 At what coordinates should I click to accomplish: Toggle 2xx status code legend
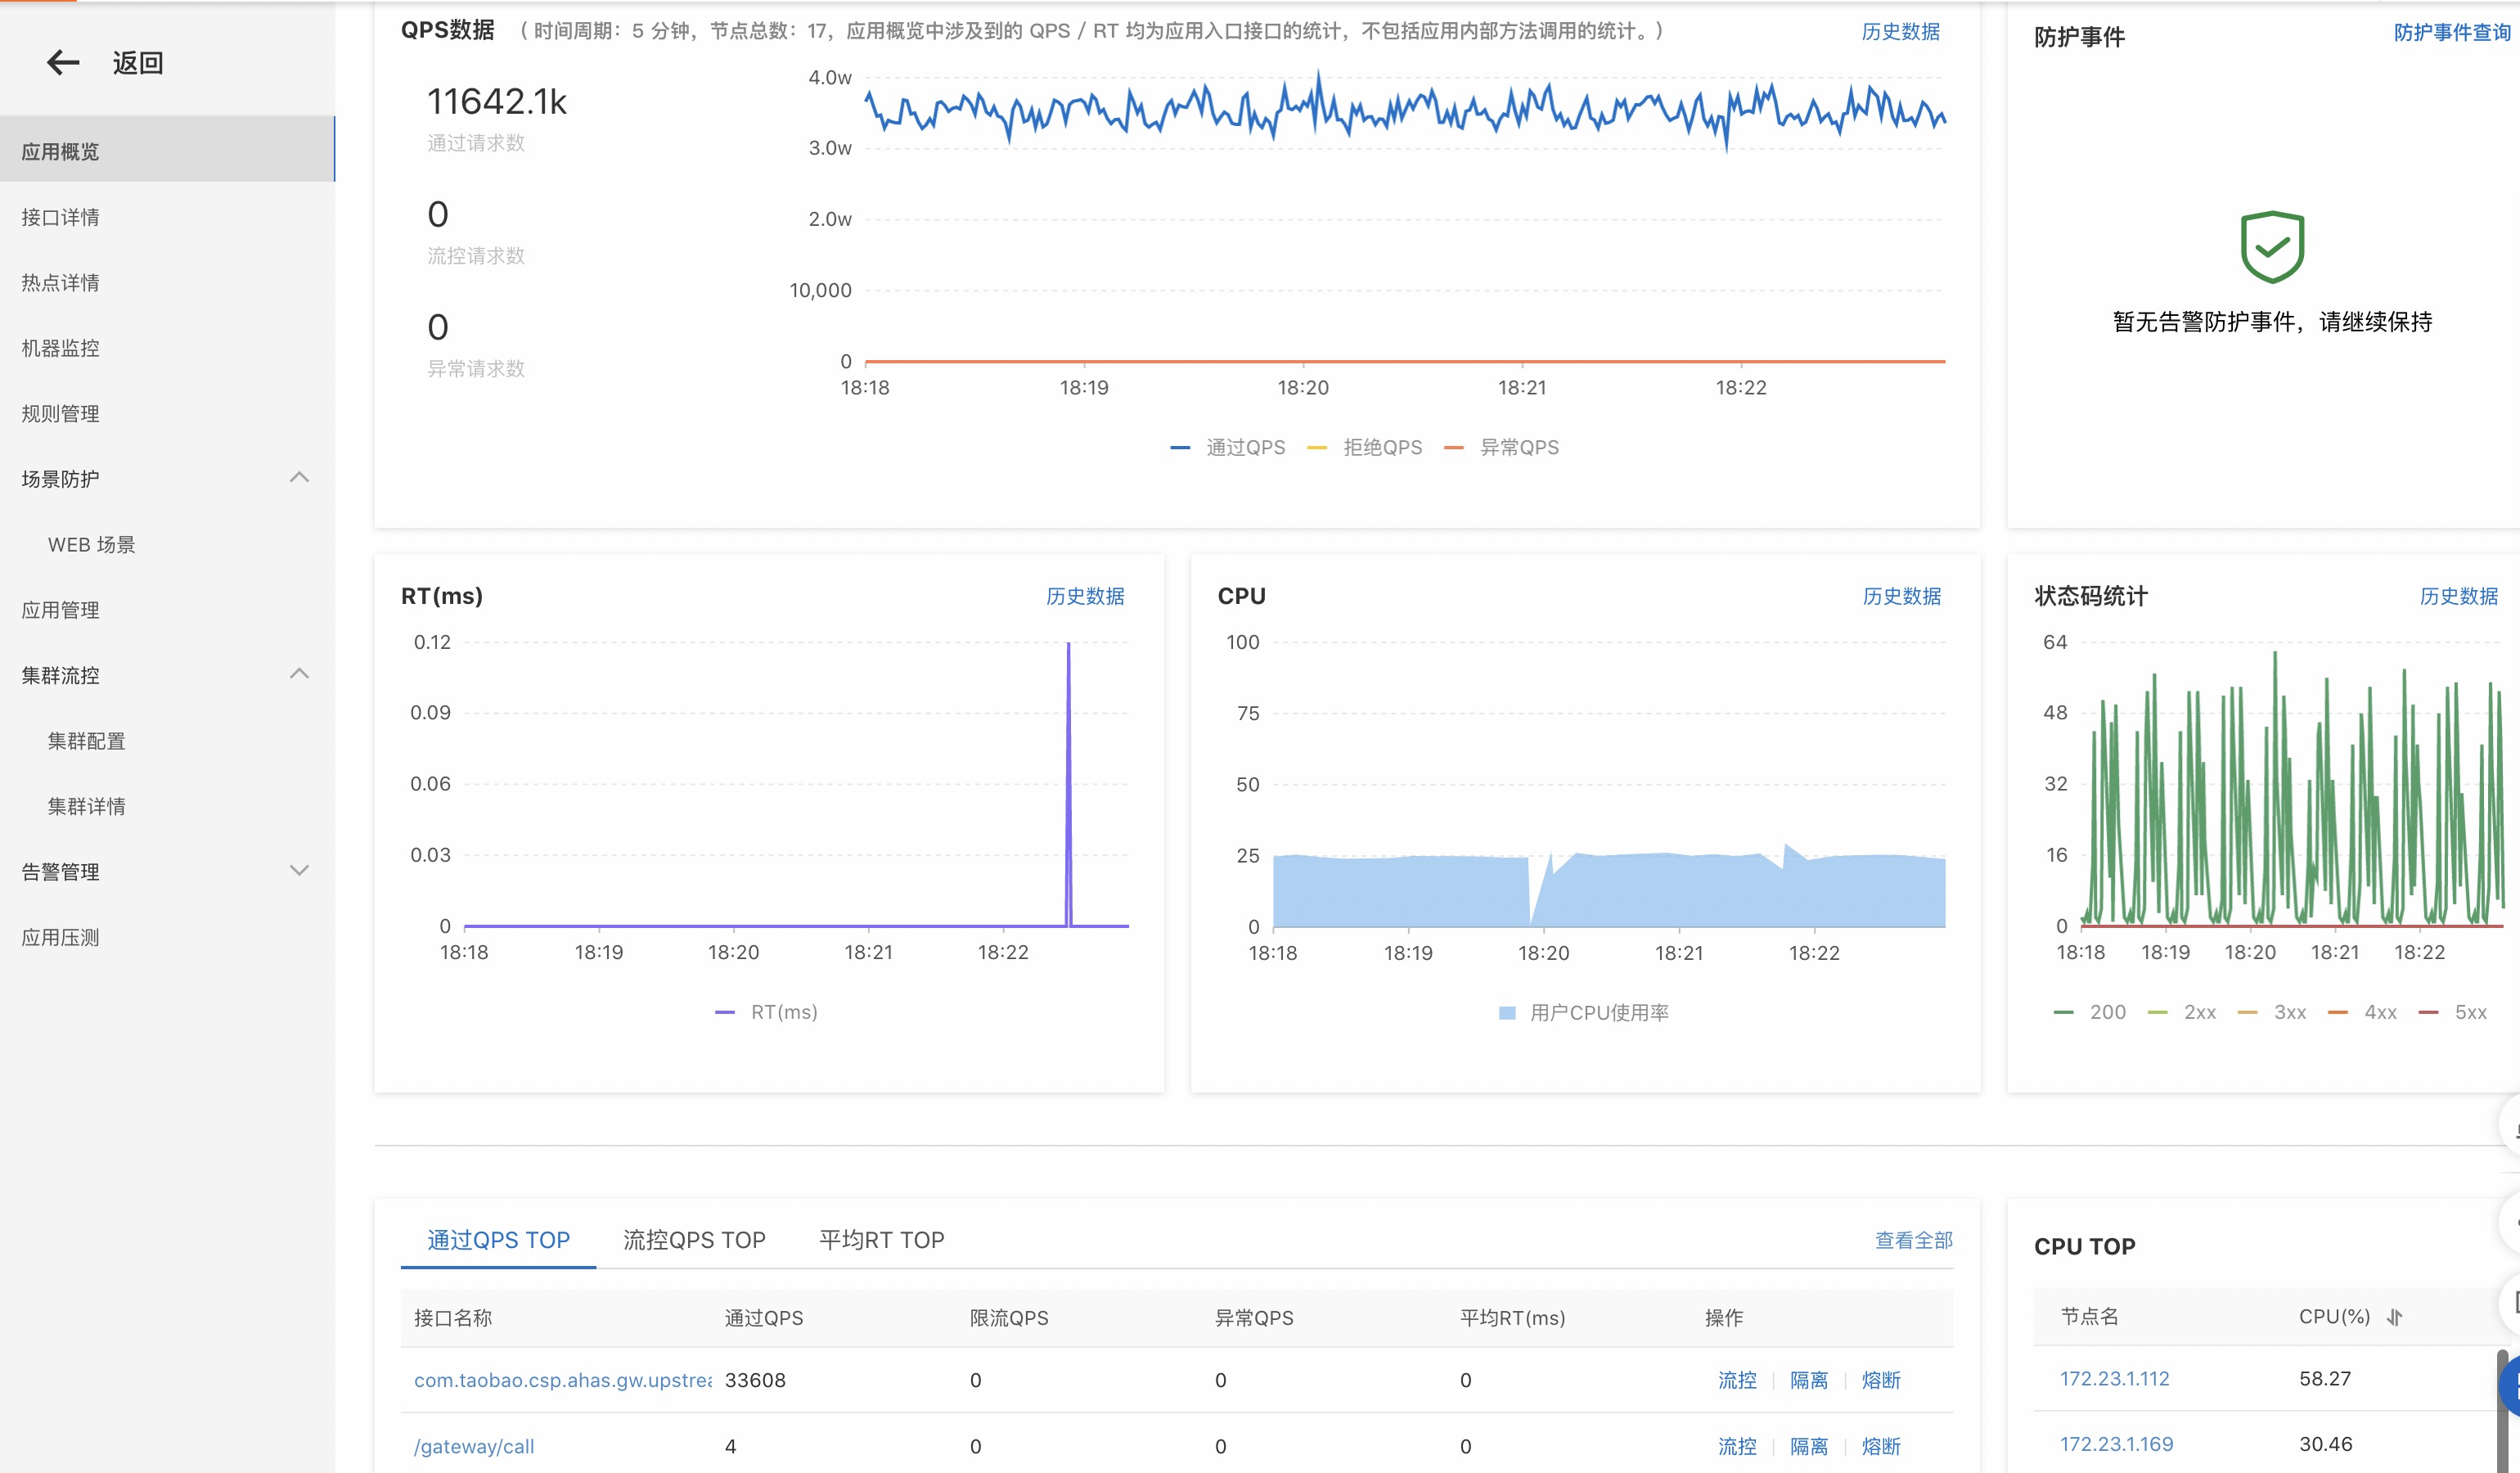[x=2182, y=1012]
